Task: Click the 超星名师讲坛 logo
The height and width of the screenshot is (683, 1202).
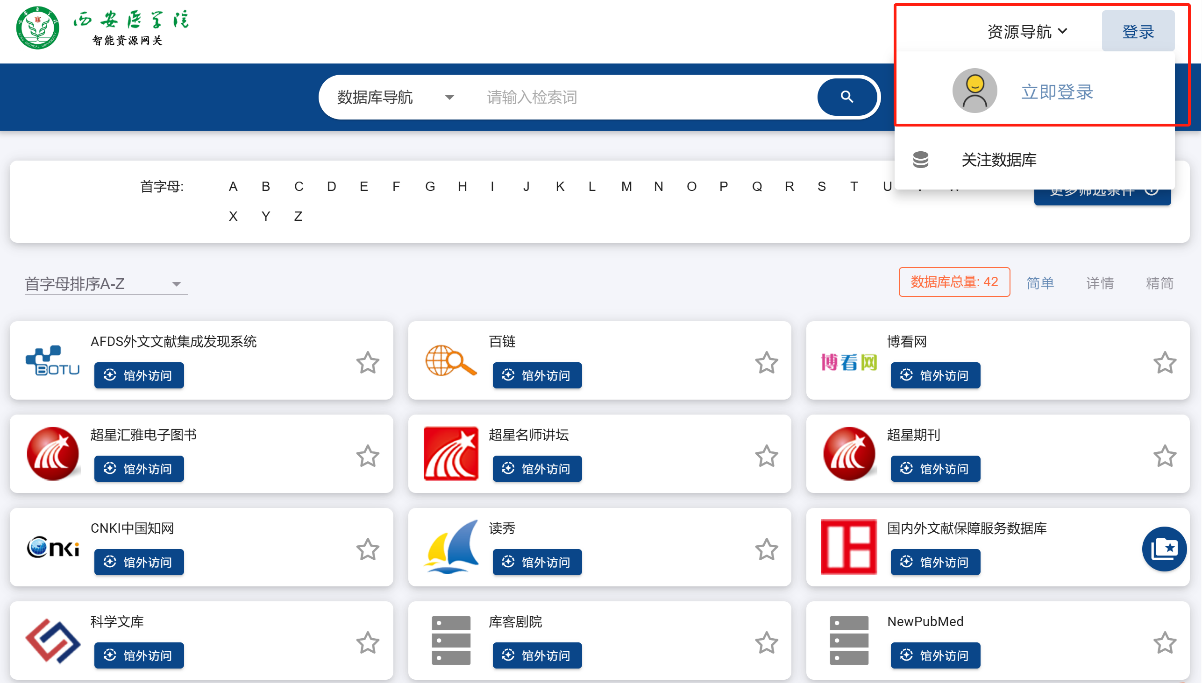Action: click(451, 454)
